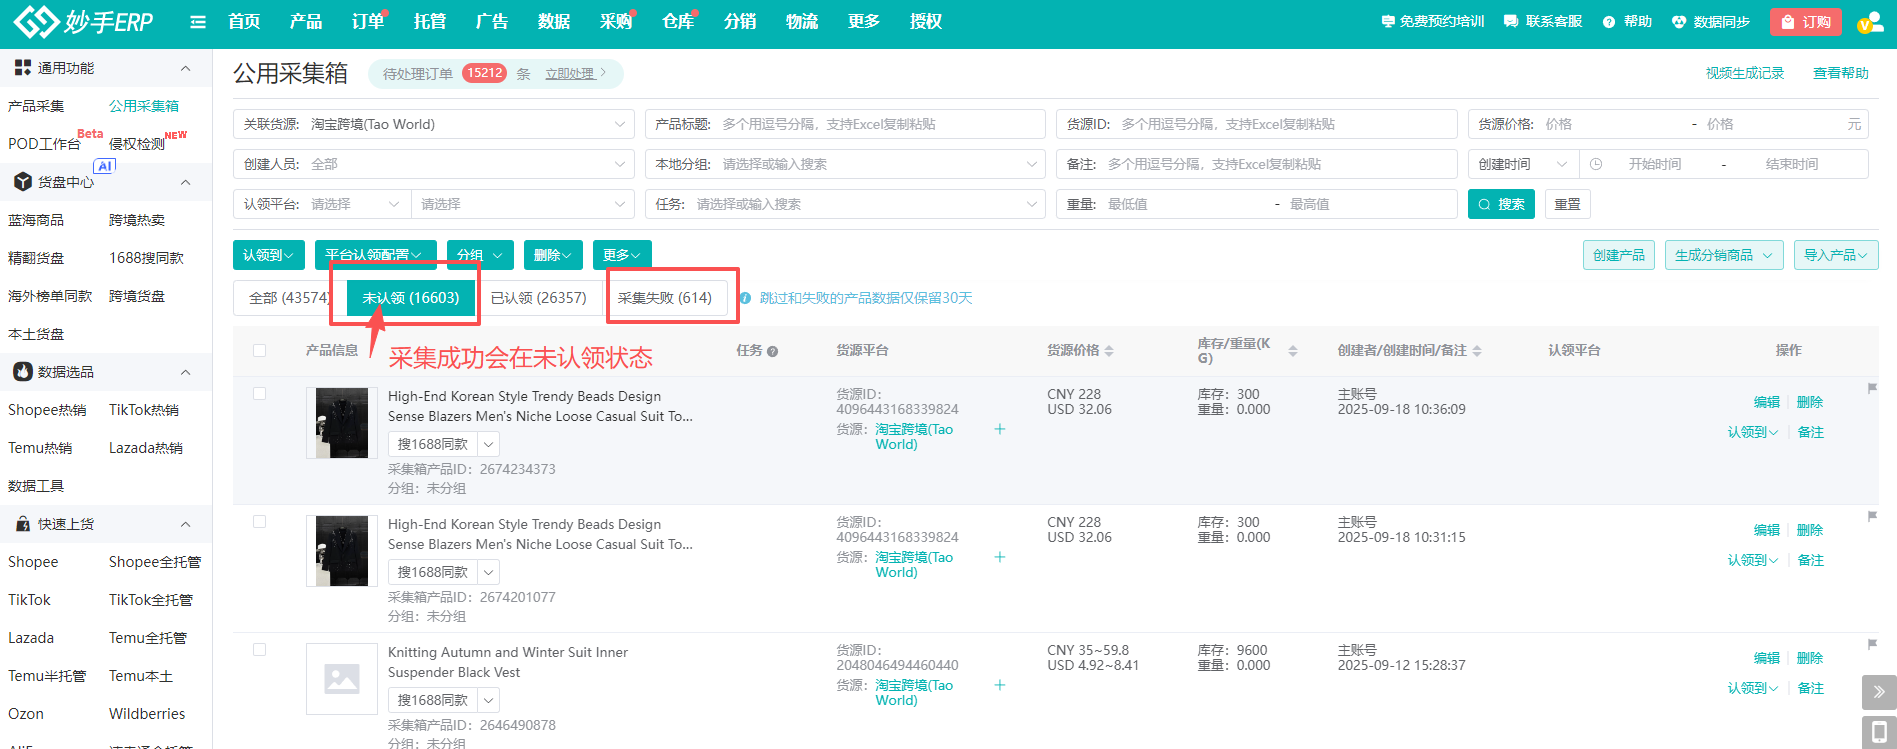
Task: Open the 视频生成记录 link
Action: pos(1745,73)
